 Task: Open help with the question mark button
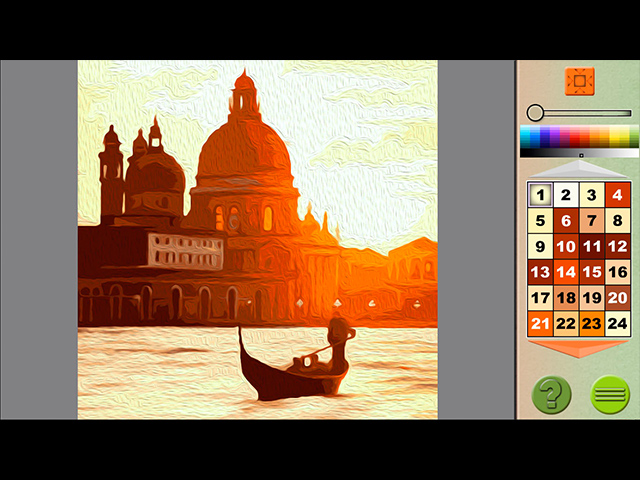[550, 394]
